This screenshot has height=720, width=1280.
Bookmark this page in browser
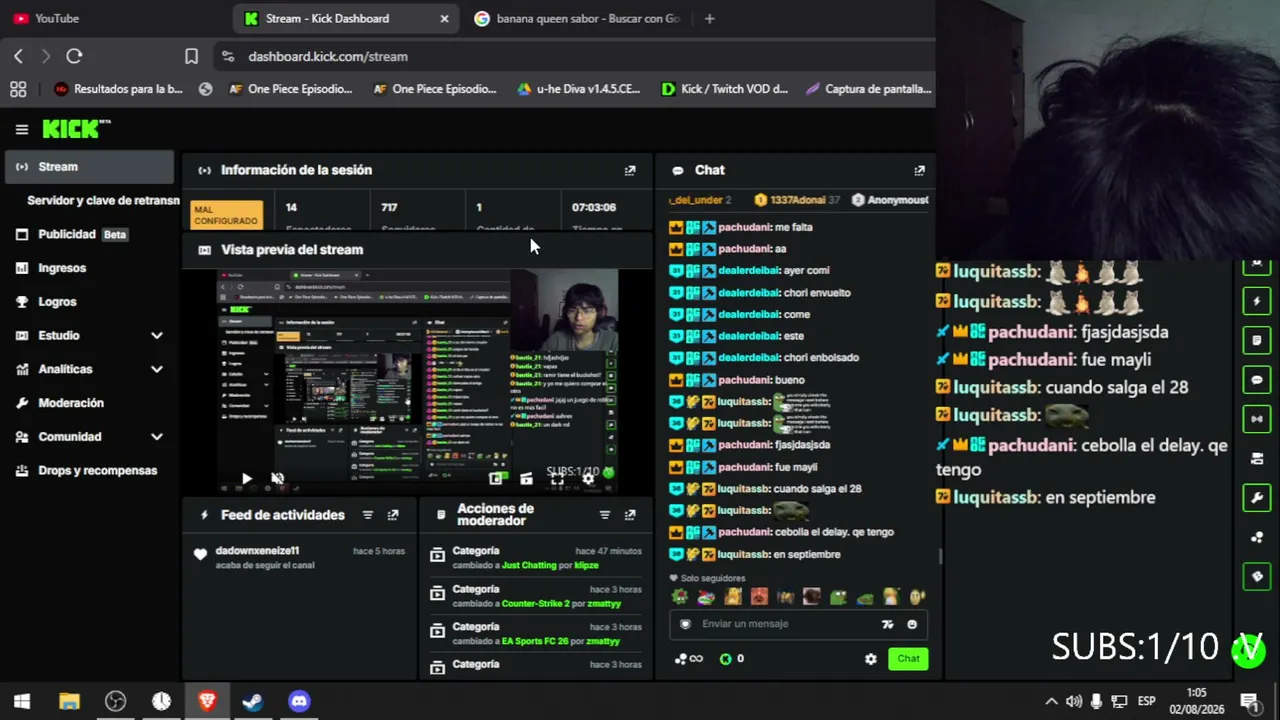tap(191, 57)
